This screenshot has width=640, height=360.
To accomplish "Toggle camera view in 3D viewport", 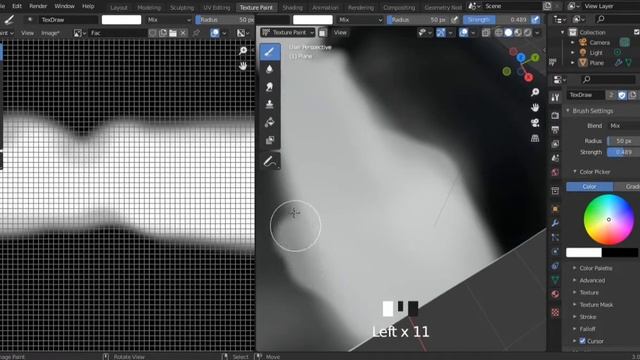I will coord(535,123).
